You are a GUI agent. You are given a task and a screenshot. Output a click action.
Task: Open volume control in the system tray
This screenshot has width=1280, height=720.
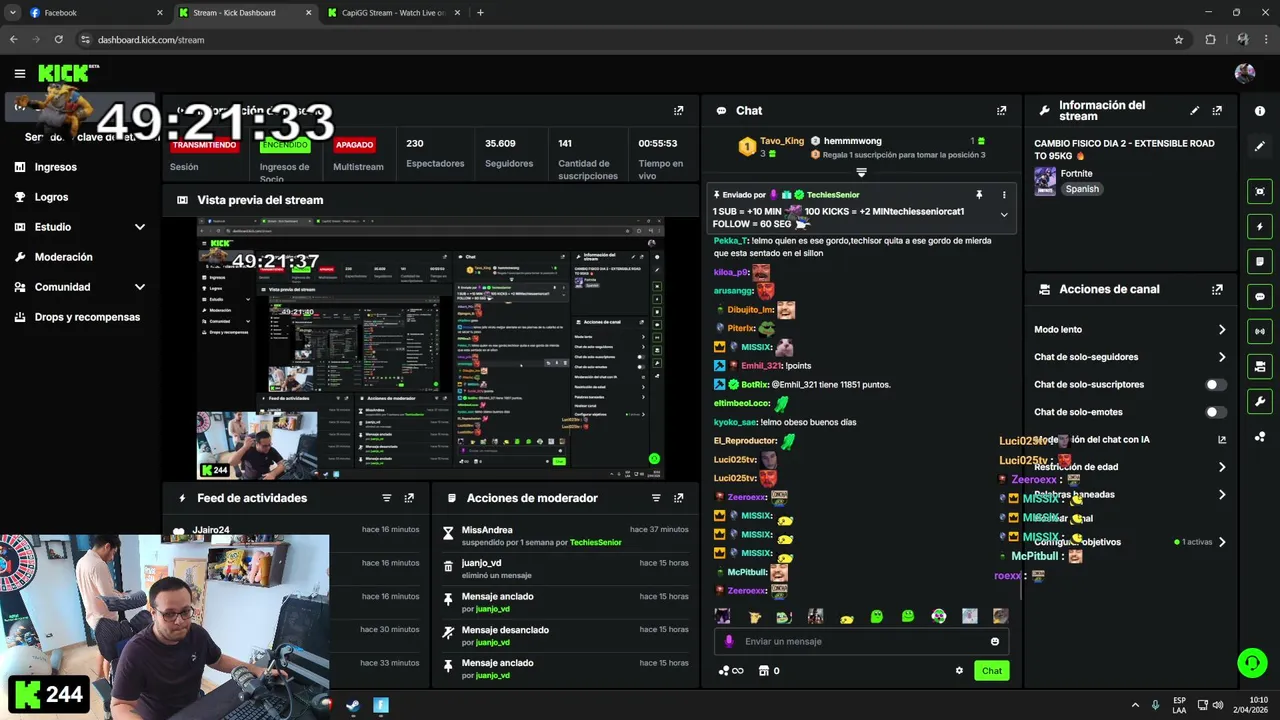(x=1218, y=705)
